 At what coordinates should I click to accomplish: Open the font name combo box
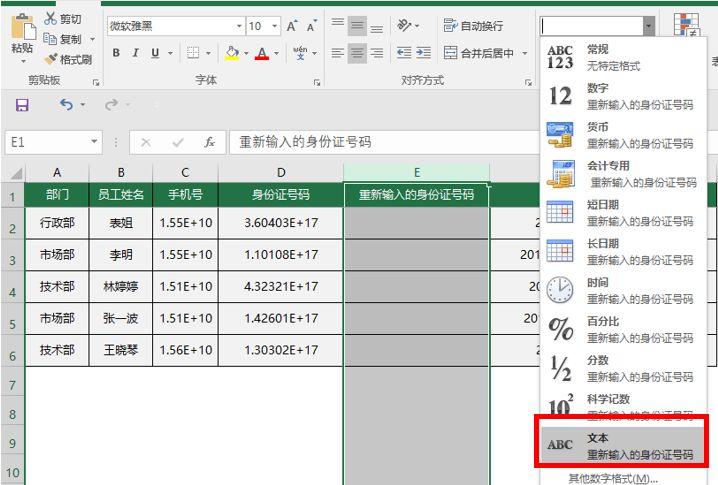coord(176,26)
